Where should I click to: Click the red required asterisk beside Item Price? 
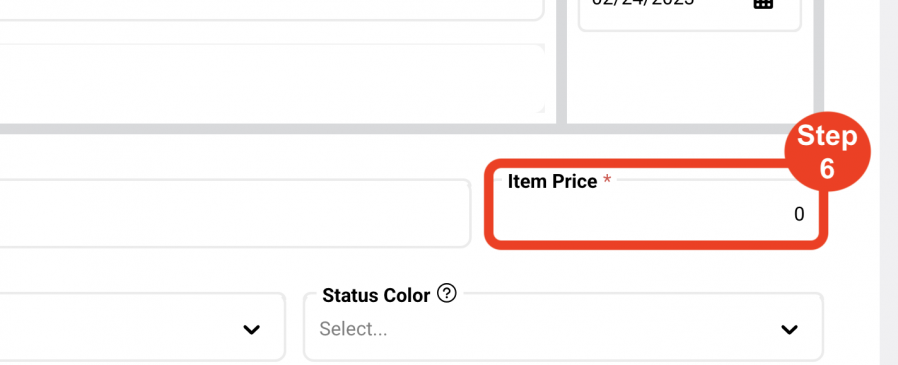[607, 180]
